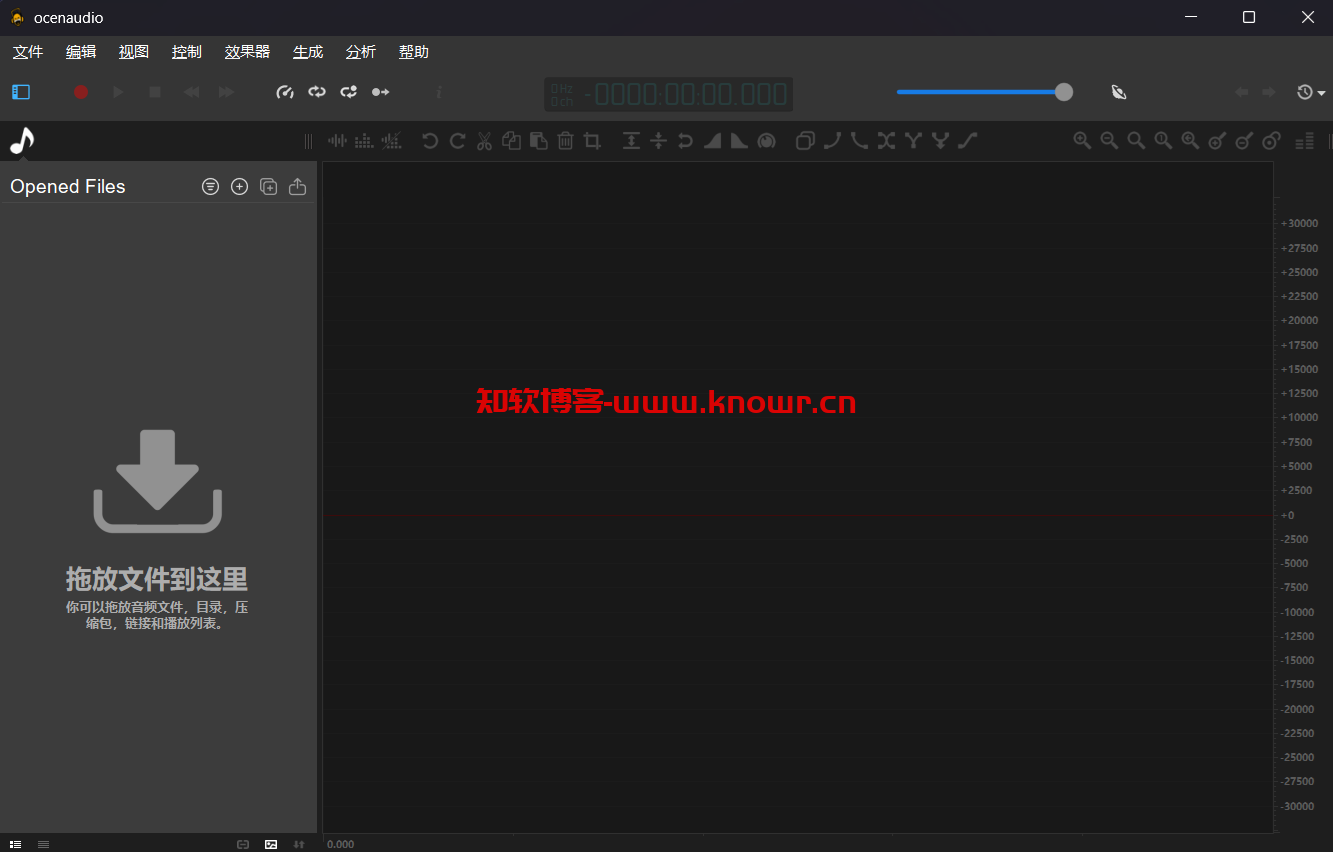Open the 效果器 menu
1333x852 pixels.
[x=247, y=52]
